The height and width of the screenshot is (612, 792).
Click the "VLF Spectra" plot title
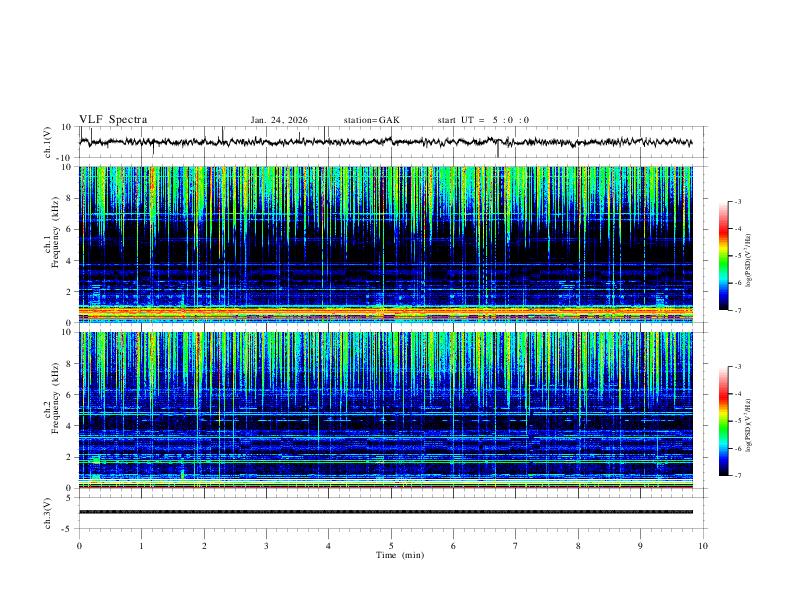[113, 120]
